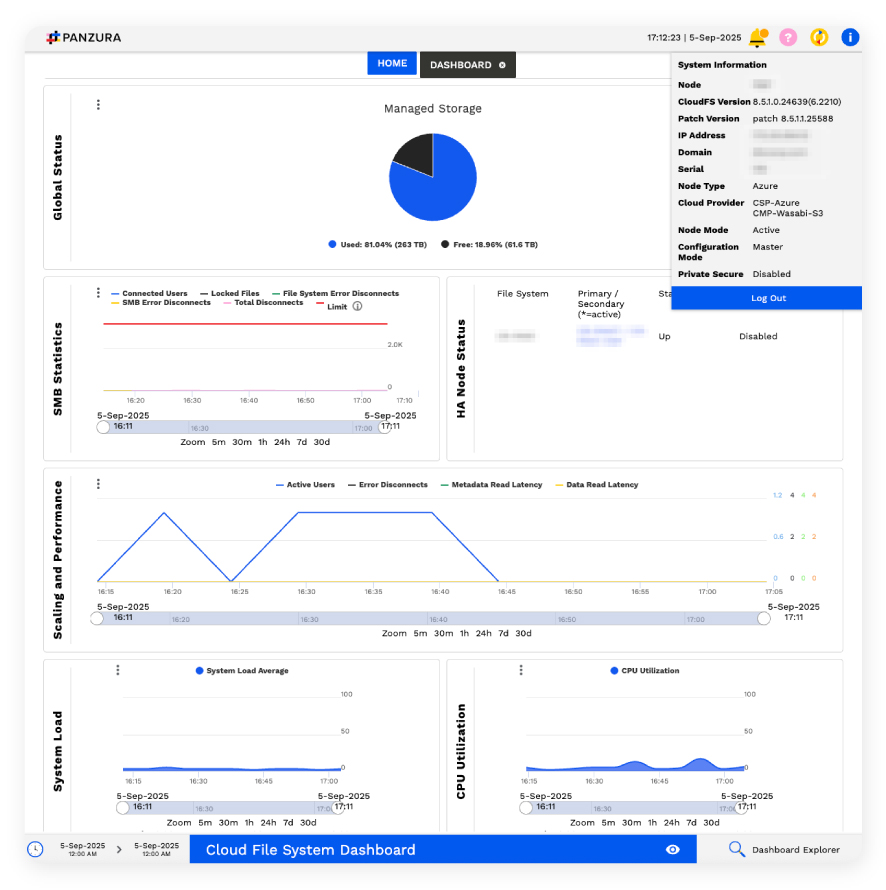
Task: Toggle Error Disconnects legend in Scaling panel
Action: [388, 485]
